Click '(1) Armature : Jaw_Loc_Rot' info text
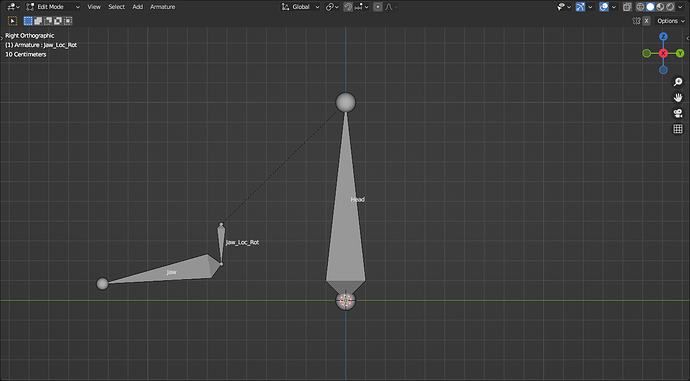The height and width of the screenshot is (381, 690). click(41, 45)
